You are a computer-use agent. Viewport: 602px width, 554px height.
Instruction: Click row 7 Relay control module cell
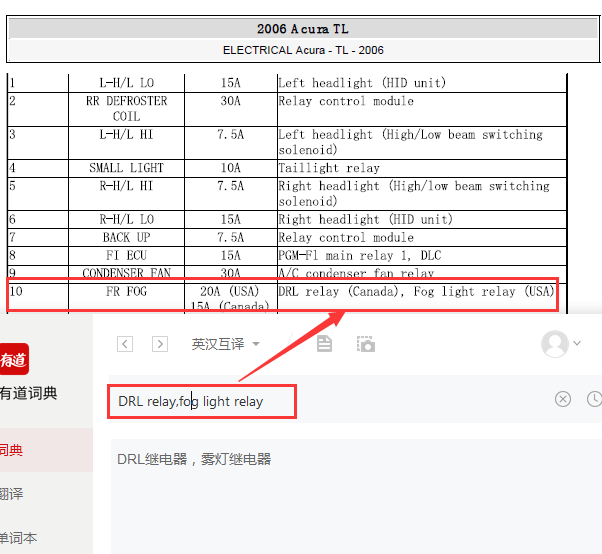tap(422, 238)
